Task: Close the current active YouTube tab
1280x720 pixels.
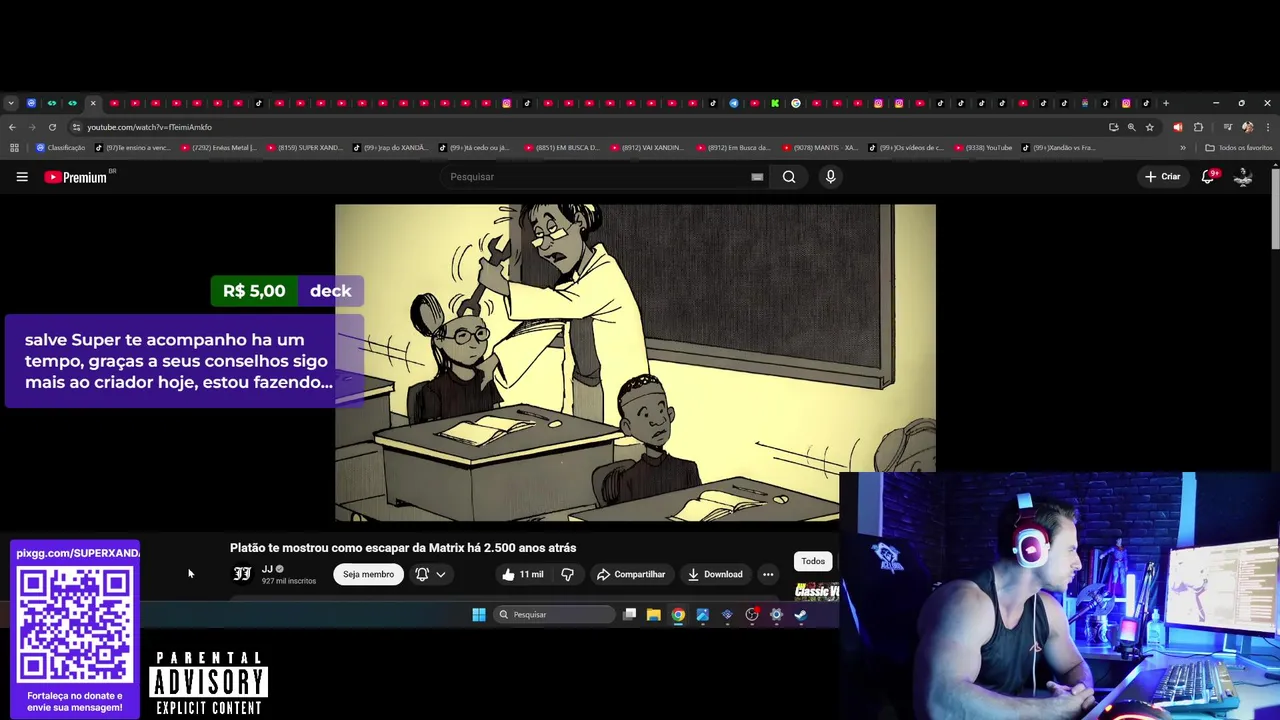Action: click(x=93, y=103)
